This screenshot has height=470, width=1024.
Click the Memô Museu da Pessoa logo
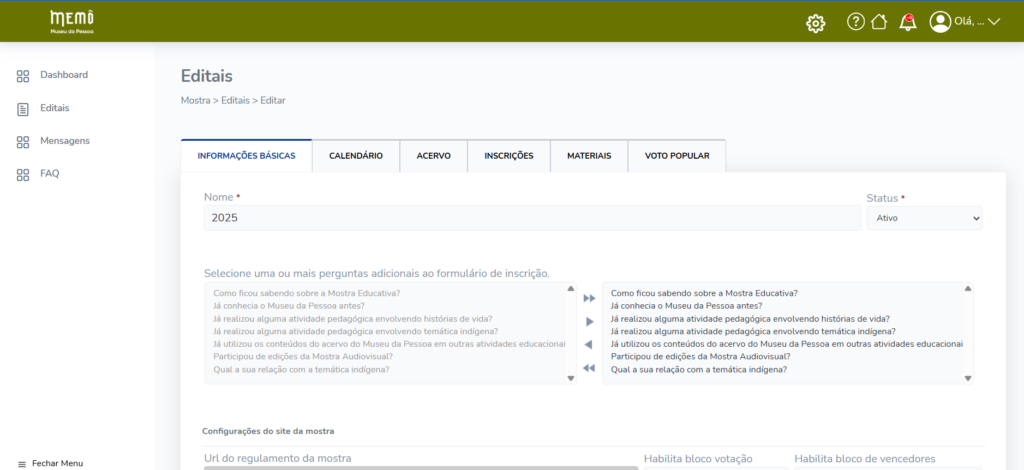tap(72, 22)
